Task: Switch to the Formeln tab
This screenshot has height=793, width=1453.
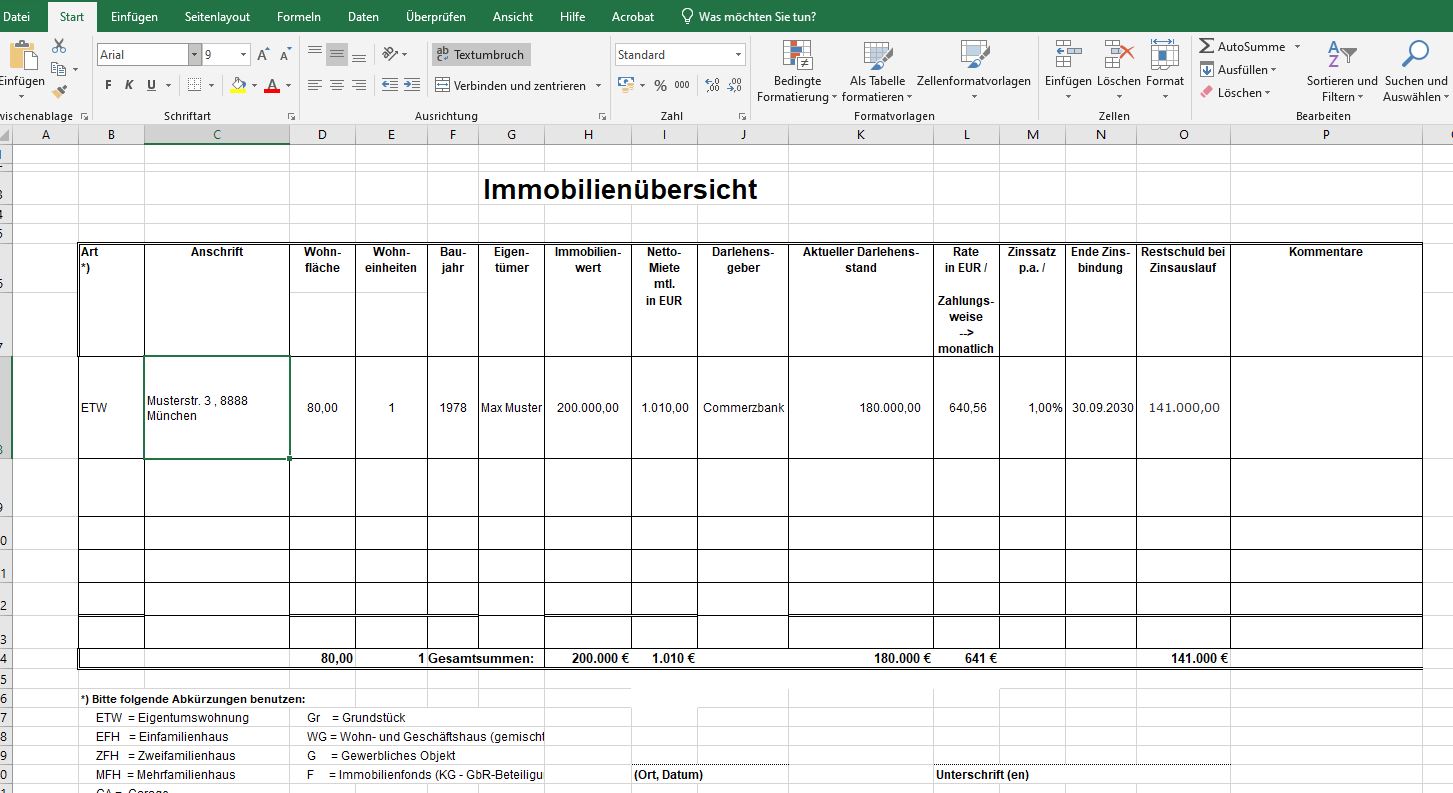Action: 299,16
